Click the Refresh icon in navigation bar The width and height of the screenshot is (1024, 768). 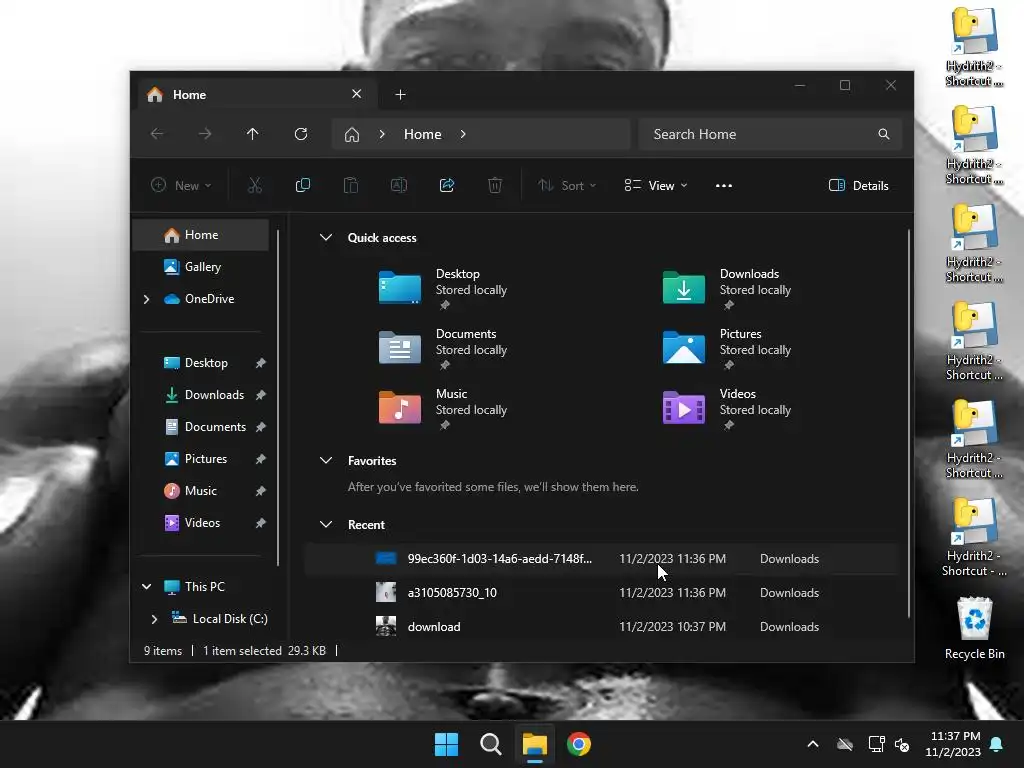[300, 134]
